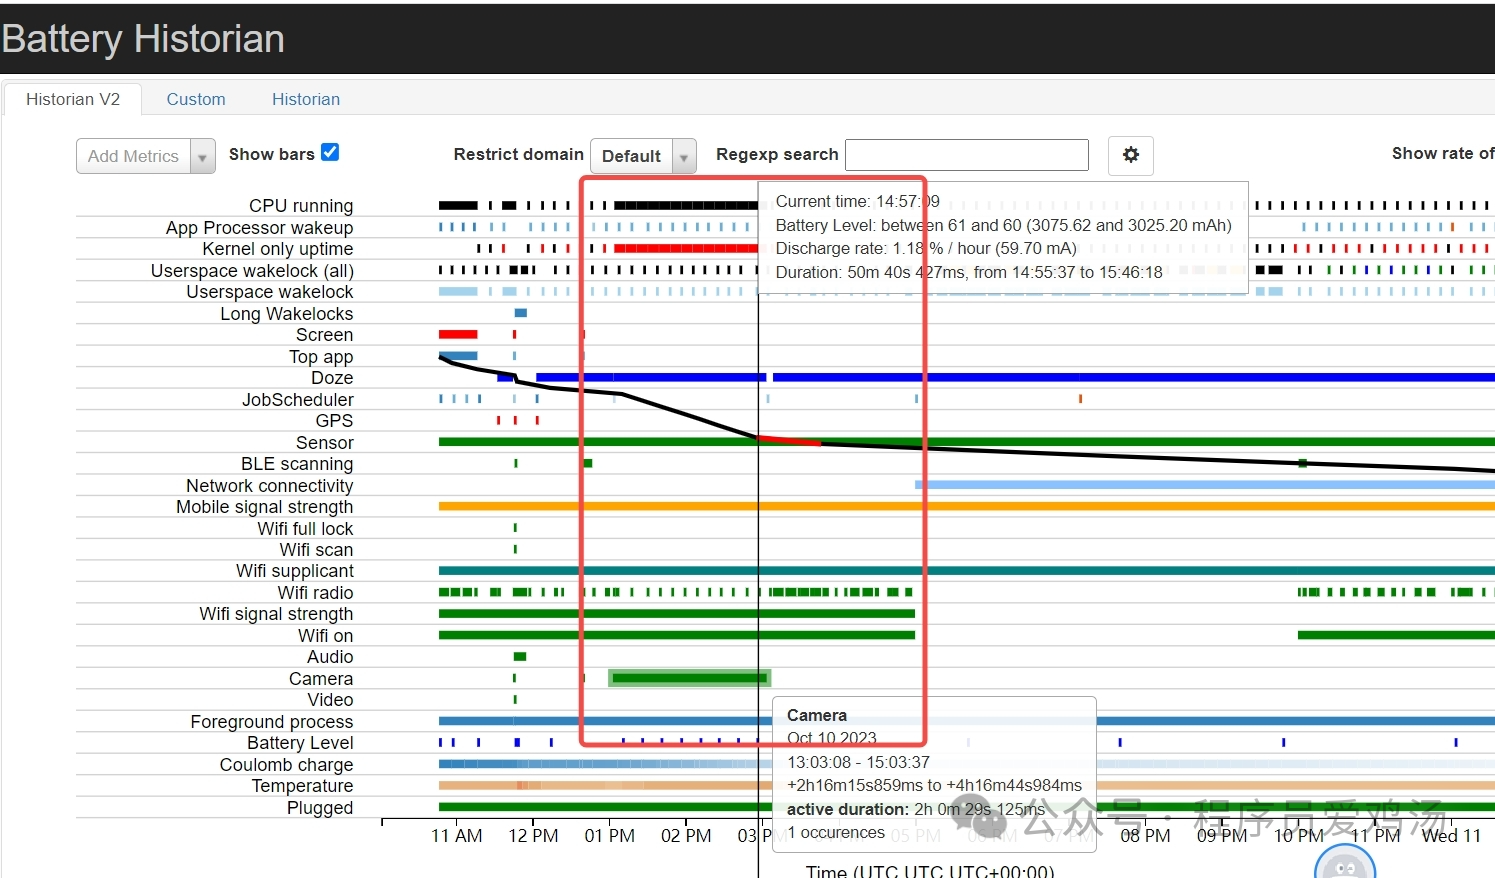Screen dimensions: 1495x878
Task: Select the Battery Level label
Action: (300, 743)
